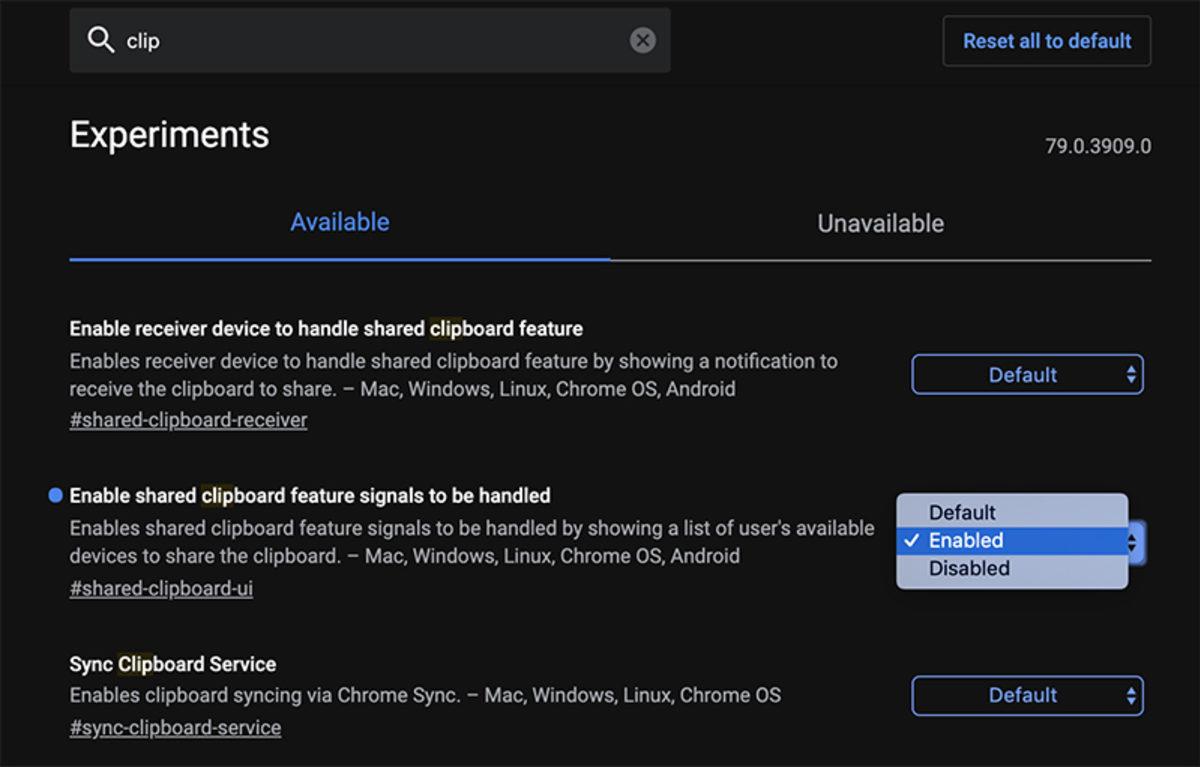Click the Reset all to default button

point(1046,41)
